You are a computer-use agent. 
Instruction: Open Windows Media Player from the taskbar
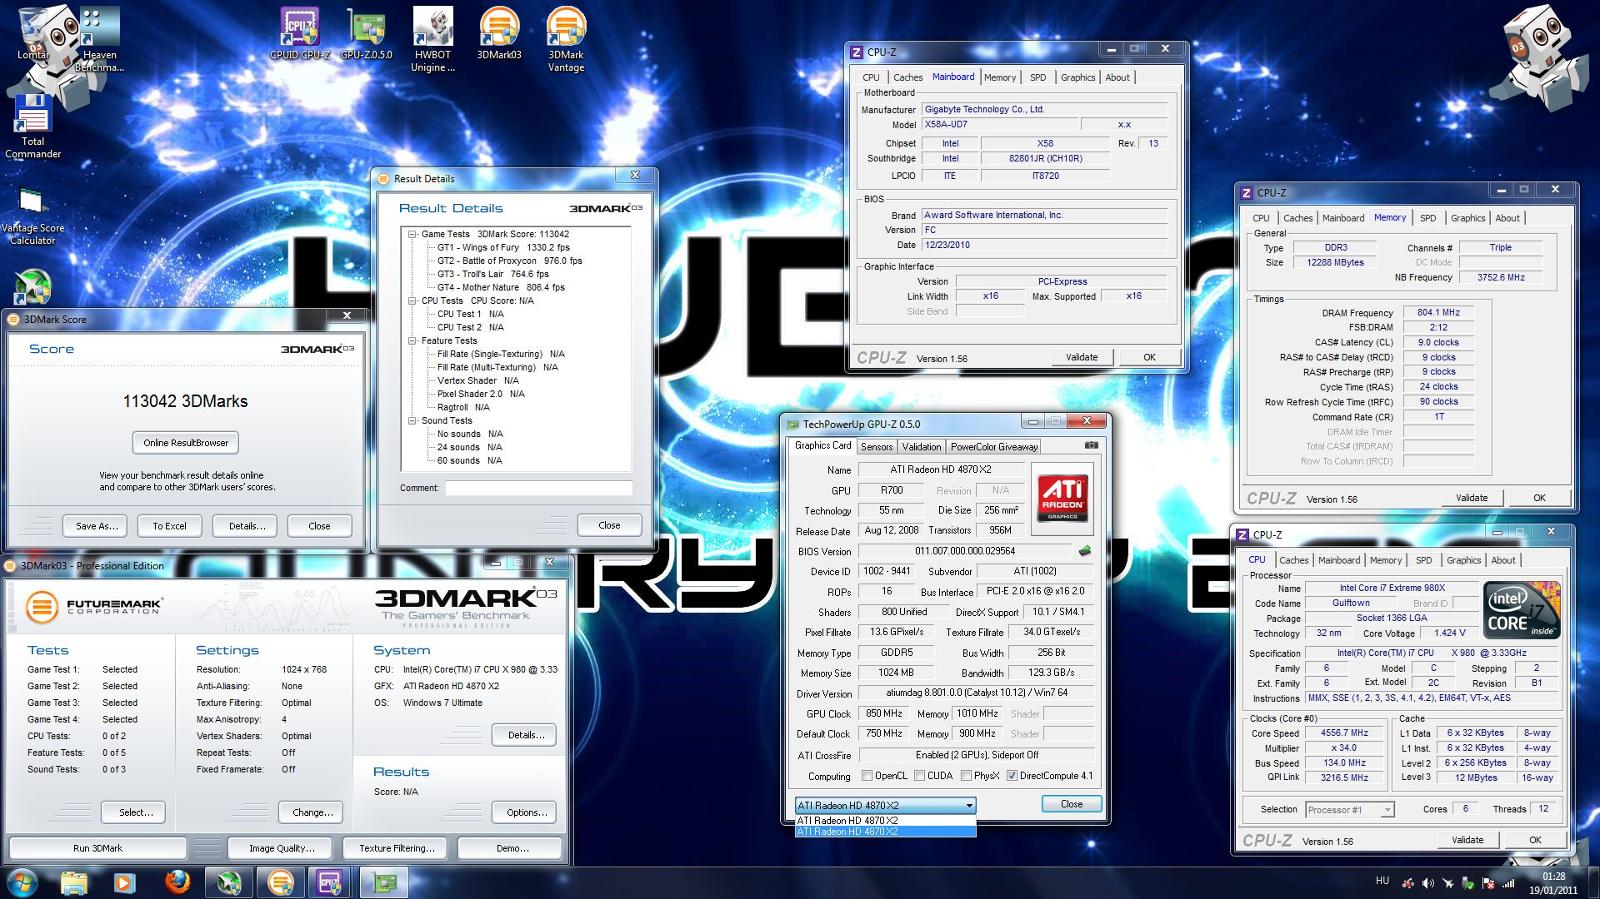click(124, 883)
